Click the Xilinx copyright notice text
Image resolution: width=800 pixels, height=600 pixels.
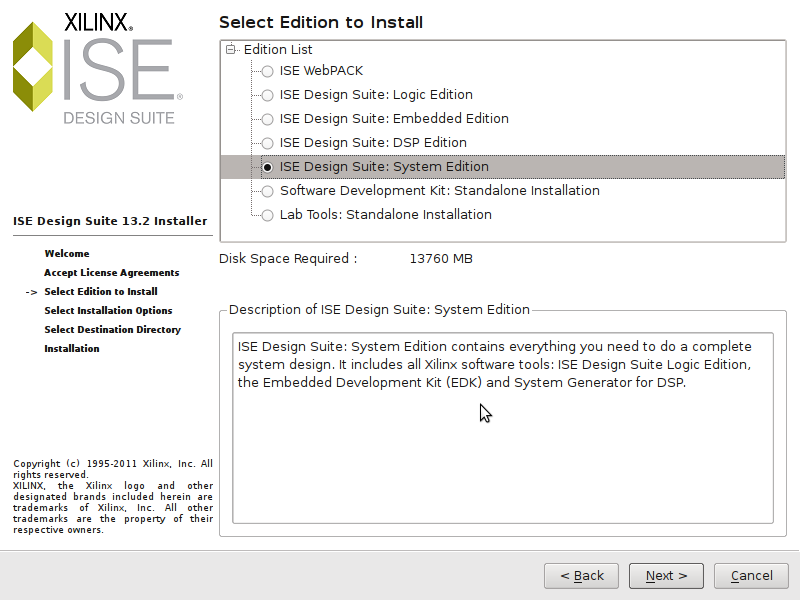(x=113, y=496)
